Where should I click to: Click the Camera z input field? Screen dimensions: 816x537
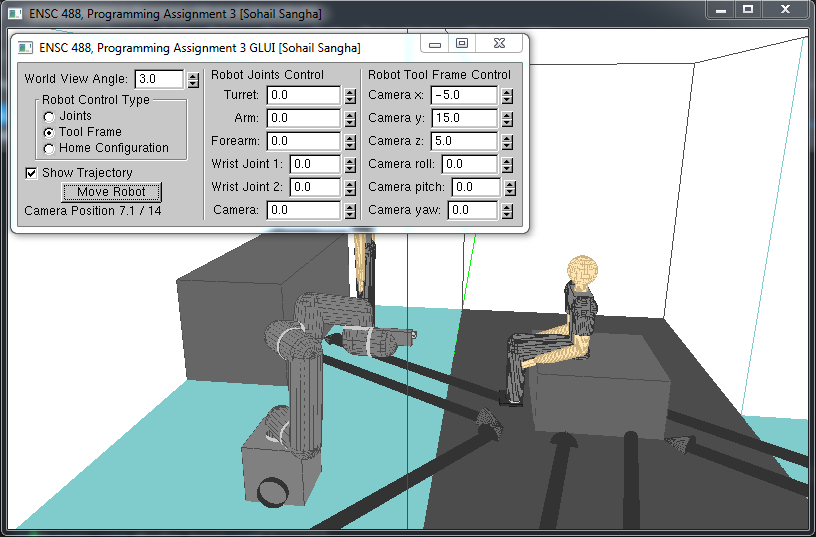(464, 142)
